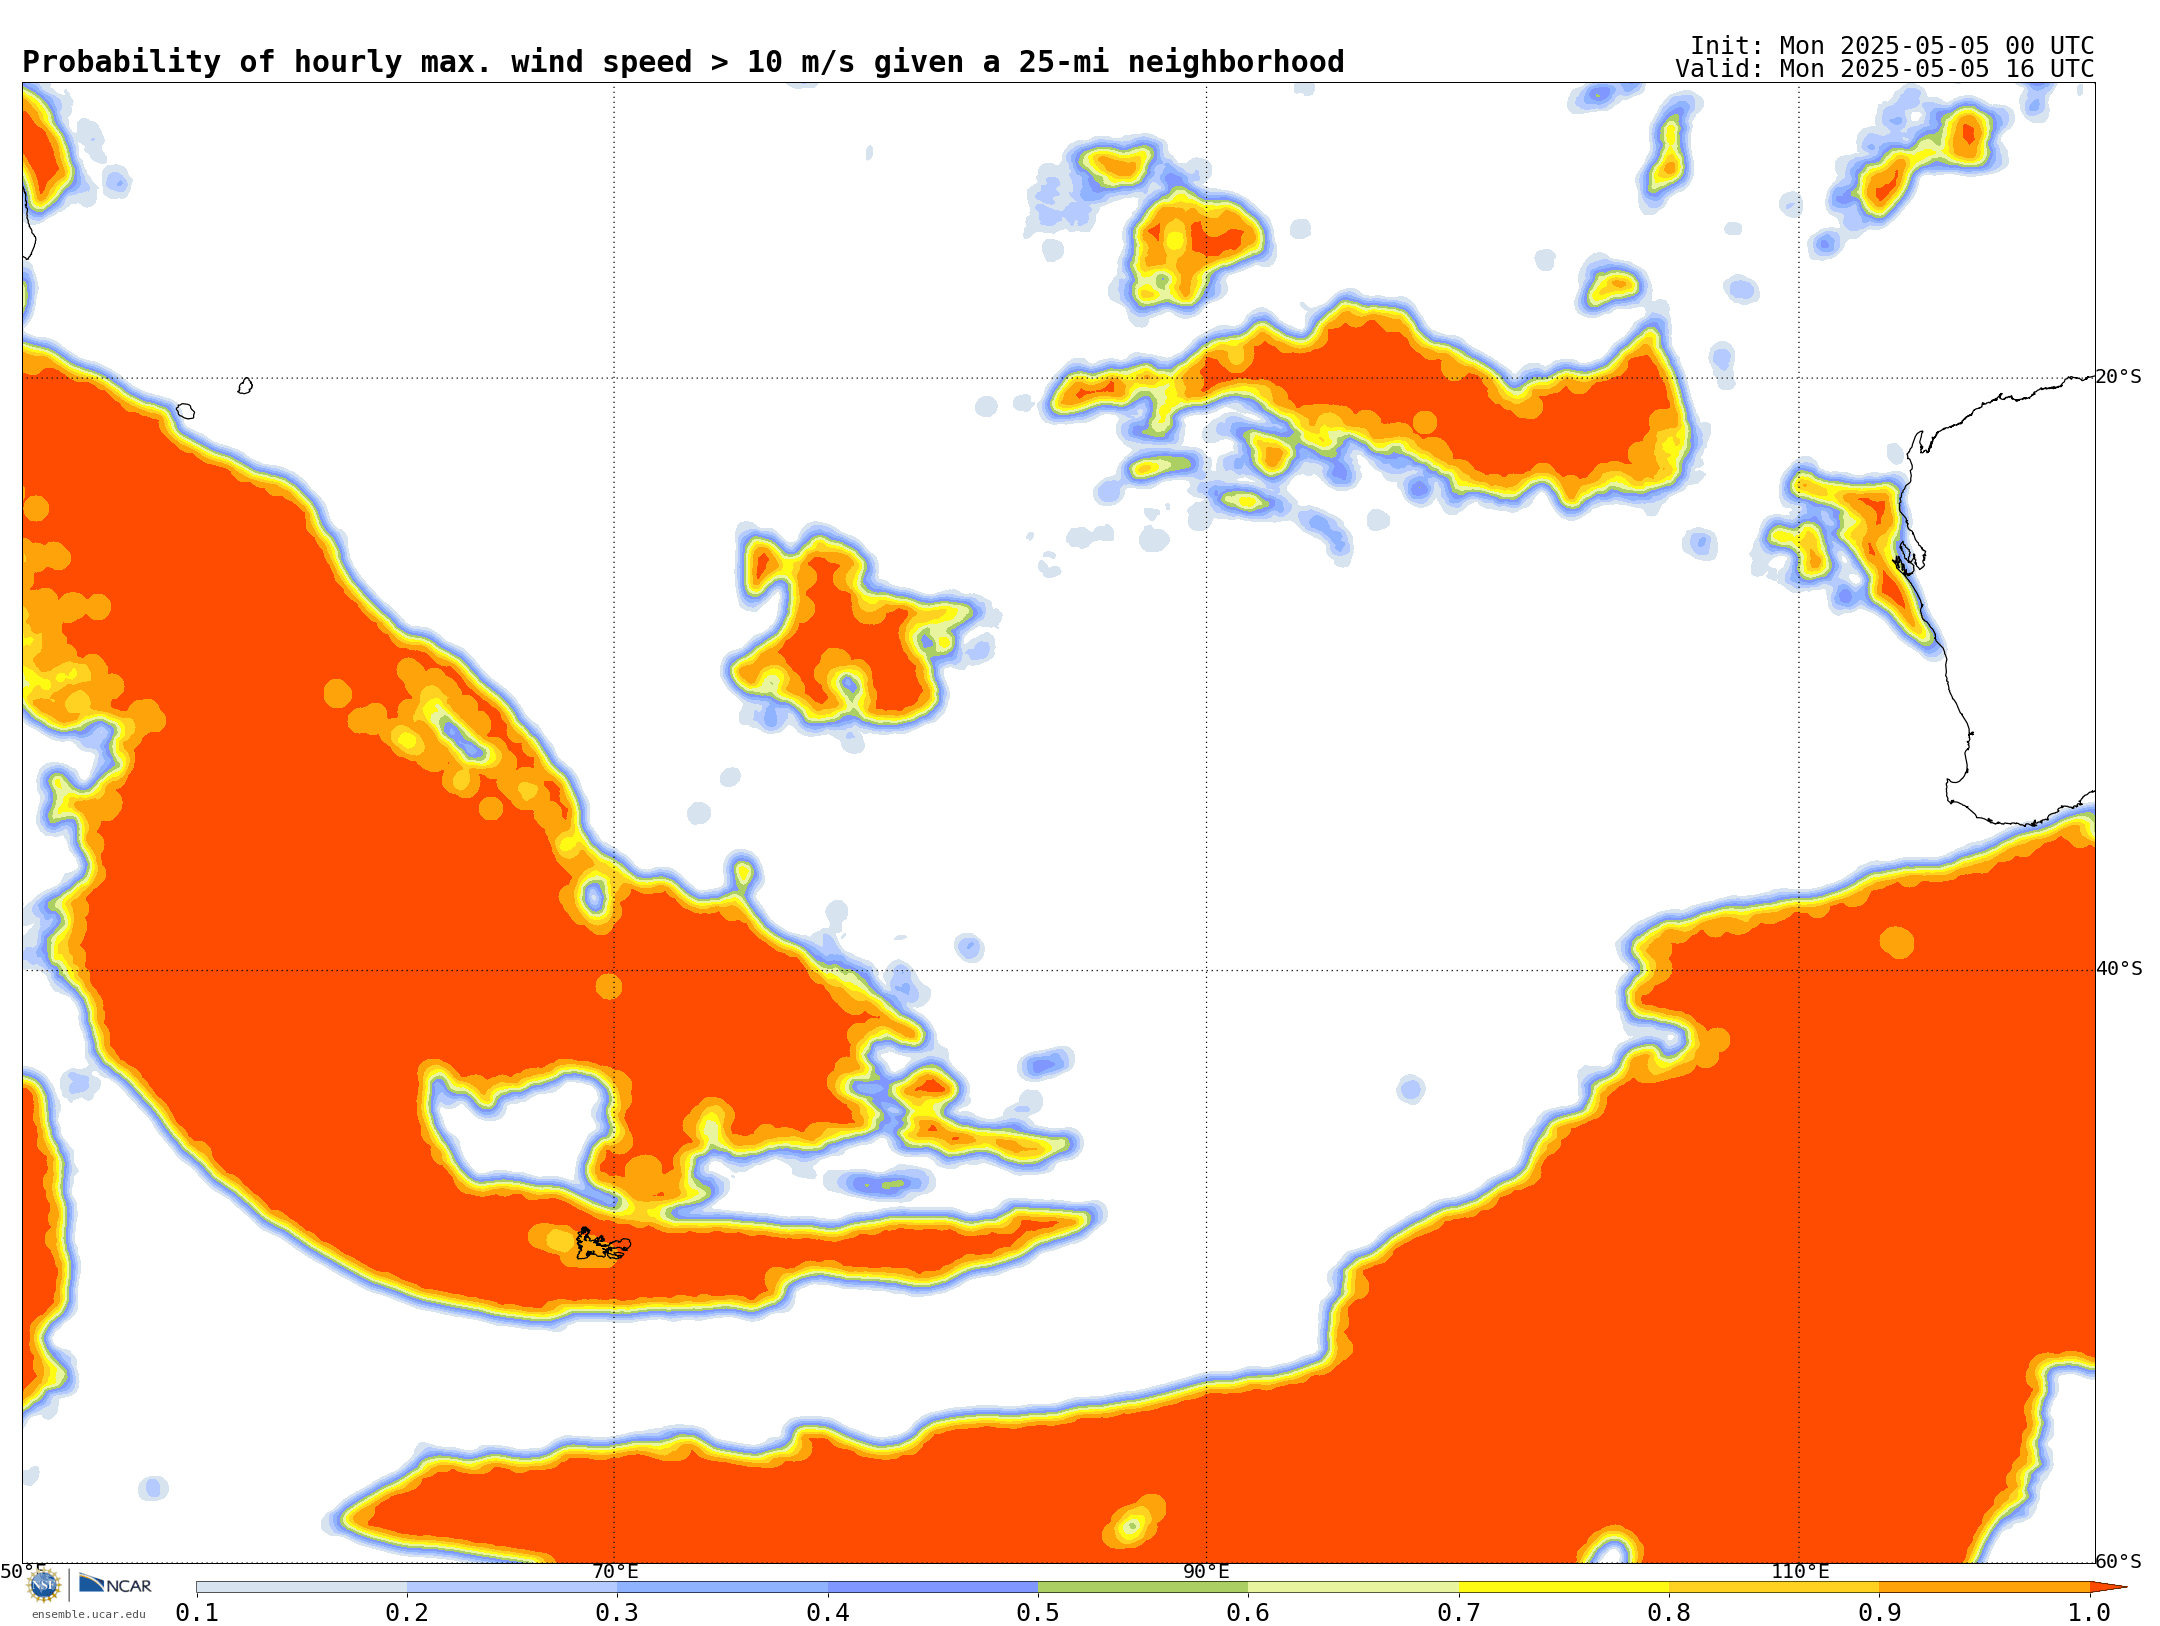Open the ensemble.ucar.edu link text
The image size is (2160, 1626).
89,1614
